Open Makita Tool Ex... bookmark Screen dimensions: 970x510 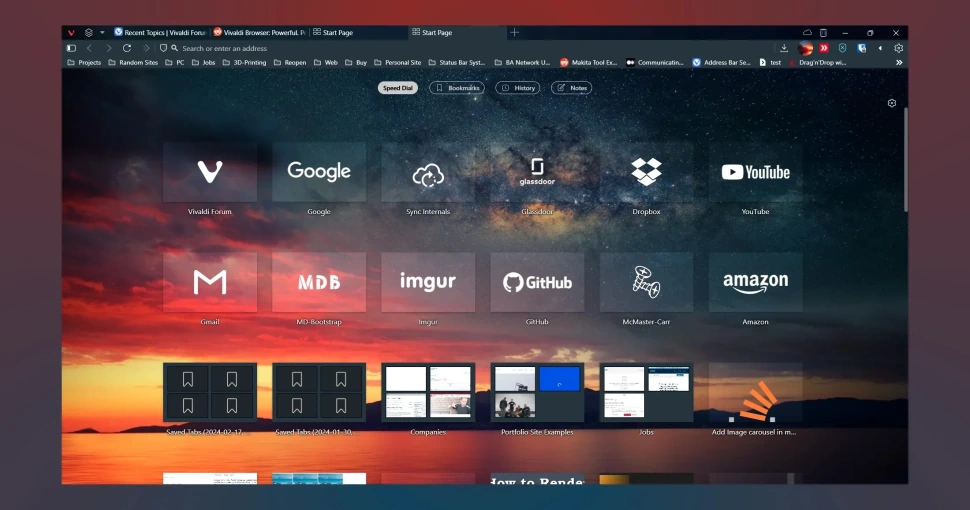[588, 63]
